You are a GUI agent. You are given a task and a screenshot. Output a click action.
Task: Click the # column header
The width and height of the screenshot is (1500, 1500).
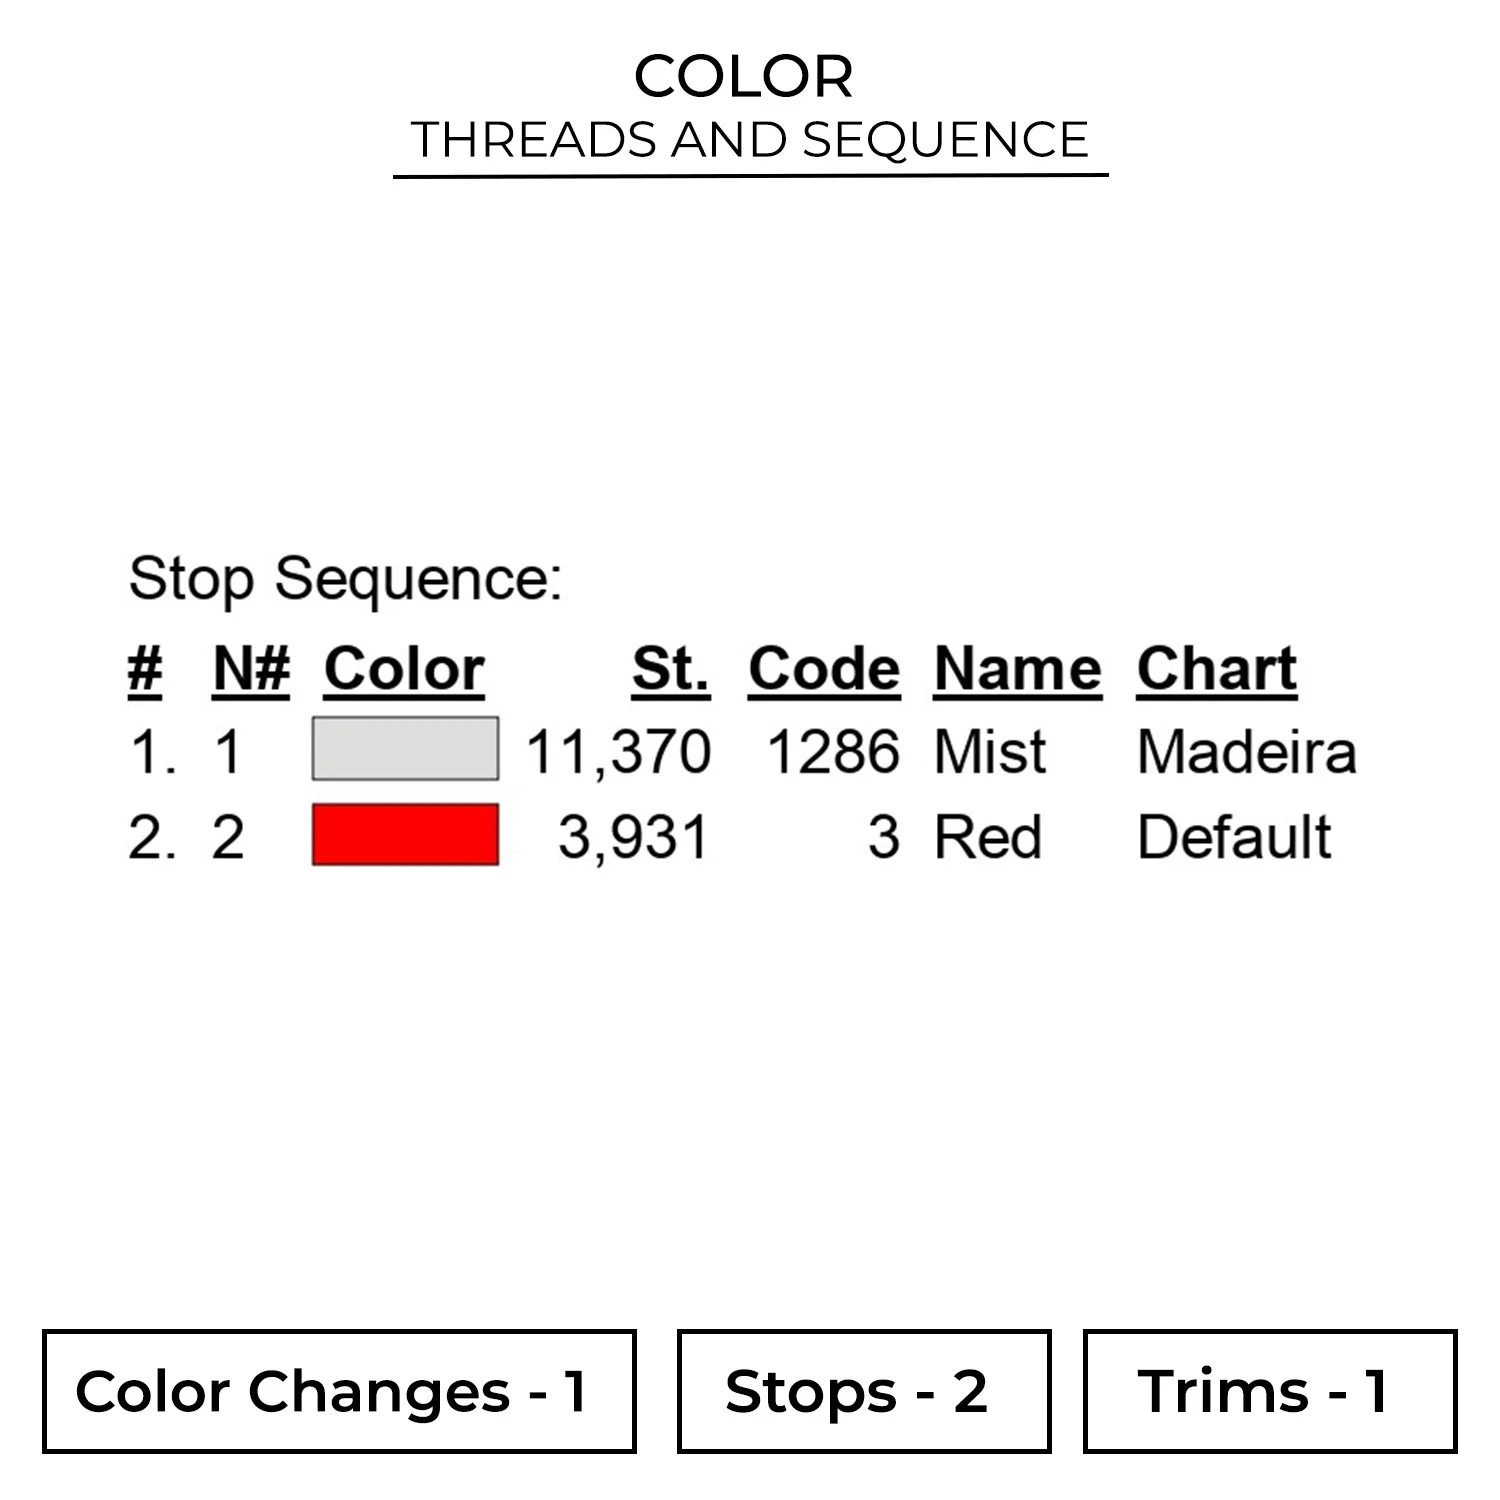tap(145, 668)
